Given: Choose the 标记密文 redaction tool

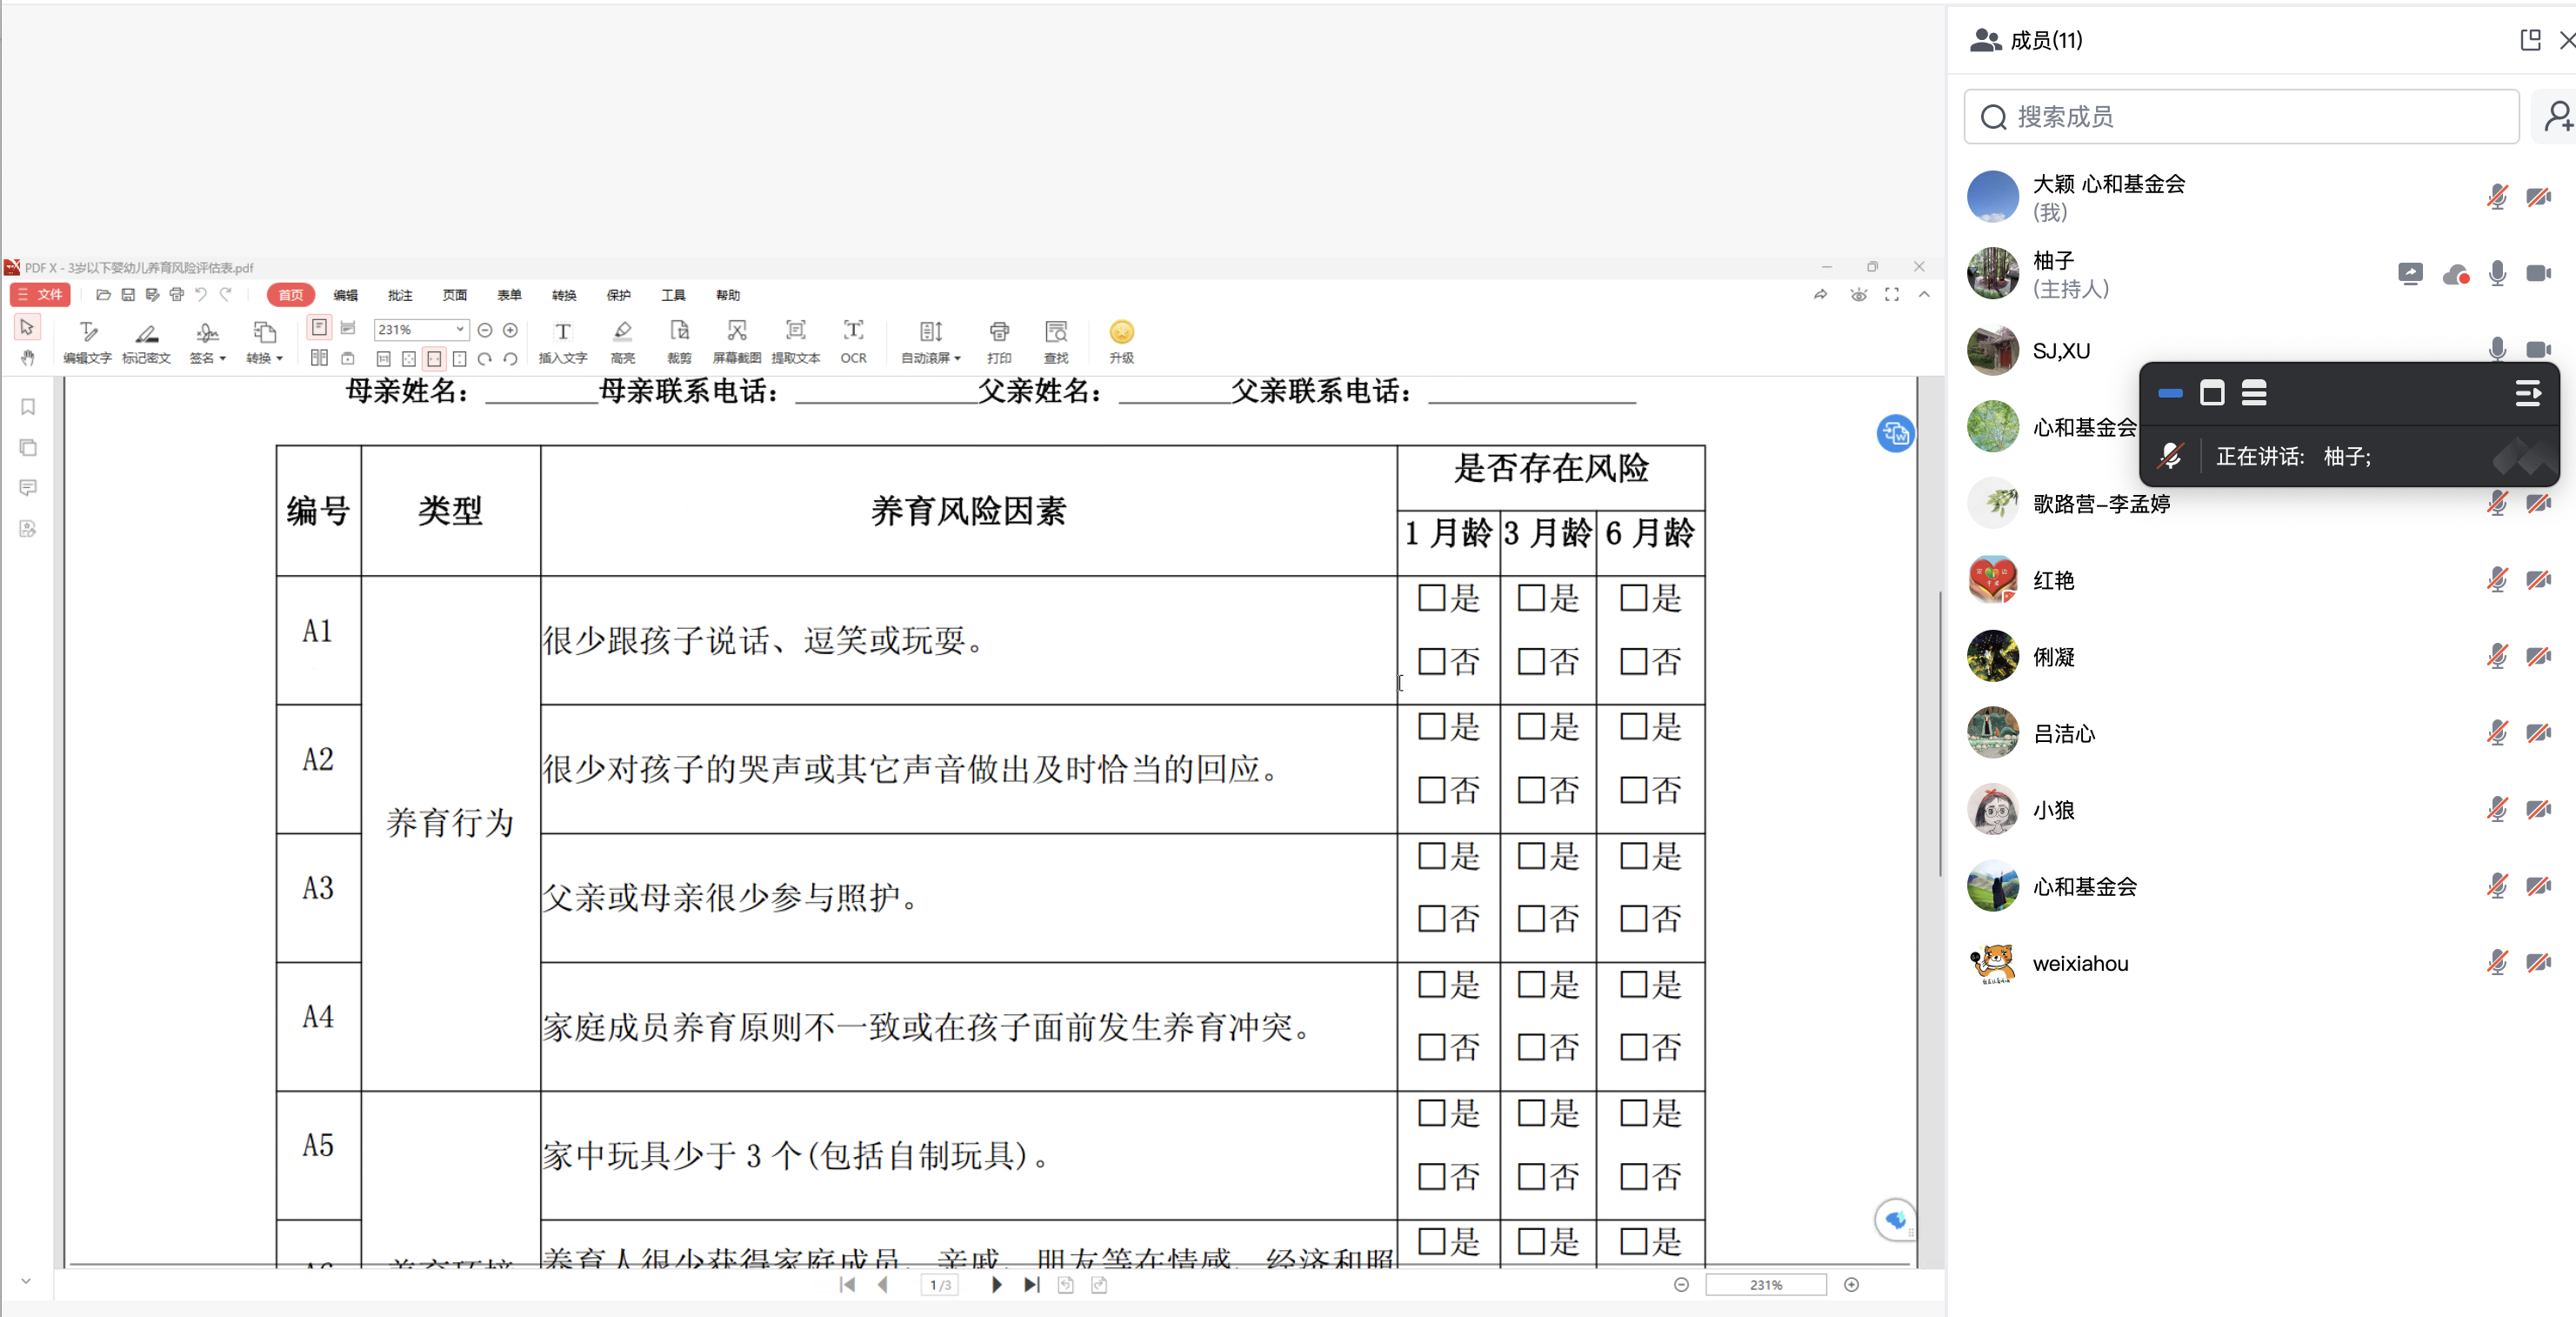Looking at the screenshot, I should click(146, 342).
